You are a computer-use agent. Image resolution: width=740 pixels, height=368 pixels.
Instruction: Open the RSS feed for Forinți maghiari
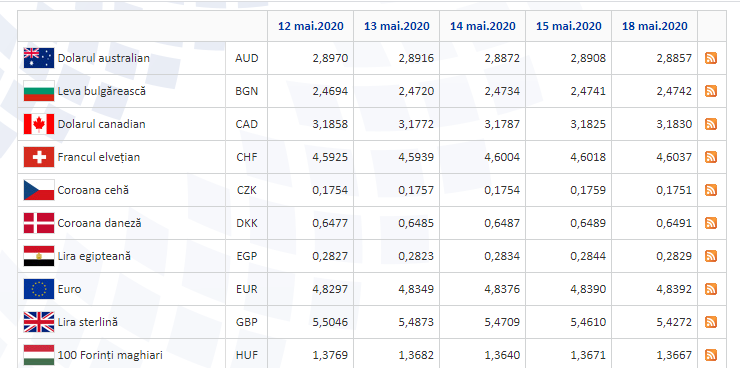tap(711, 355)
